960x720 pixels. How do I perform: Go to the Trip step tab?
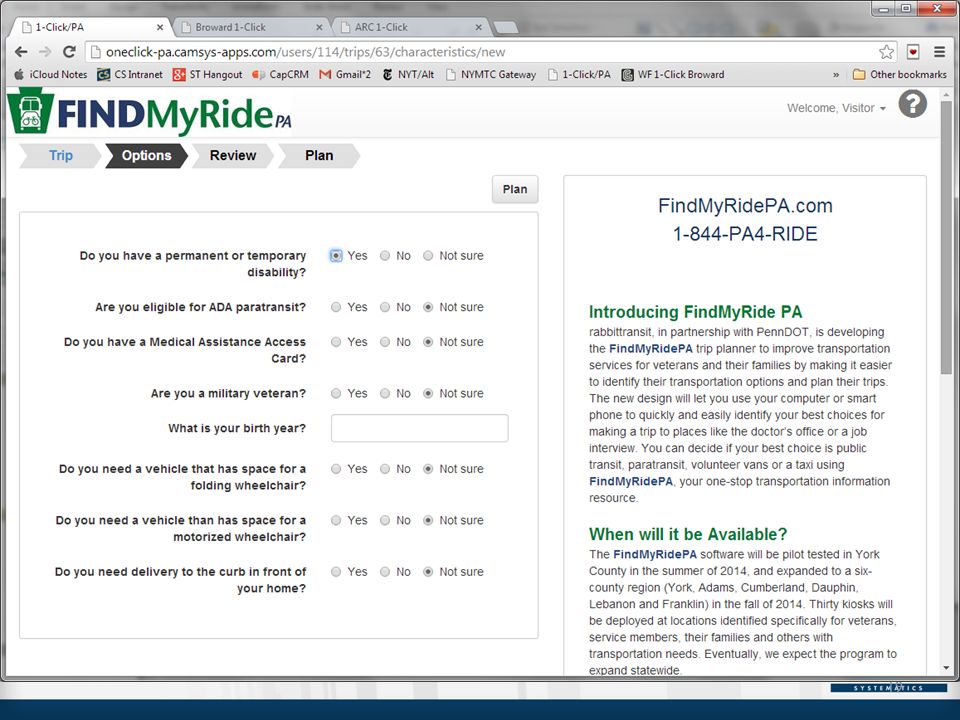(61, 156)
